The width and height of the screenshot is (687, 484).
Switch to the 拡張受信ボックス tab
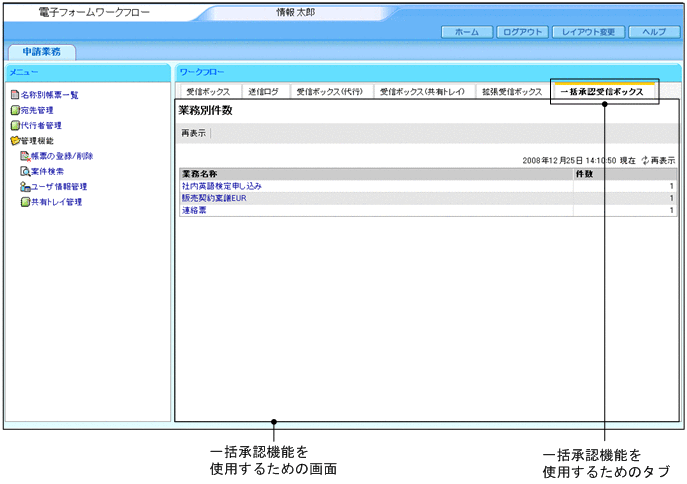[x=511, y=91]
